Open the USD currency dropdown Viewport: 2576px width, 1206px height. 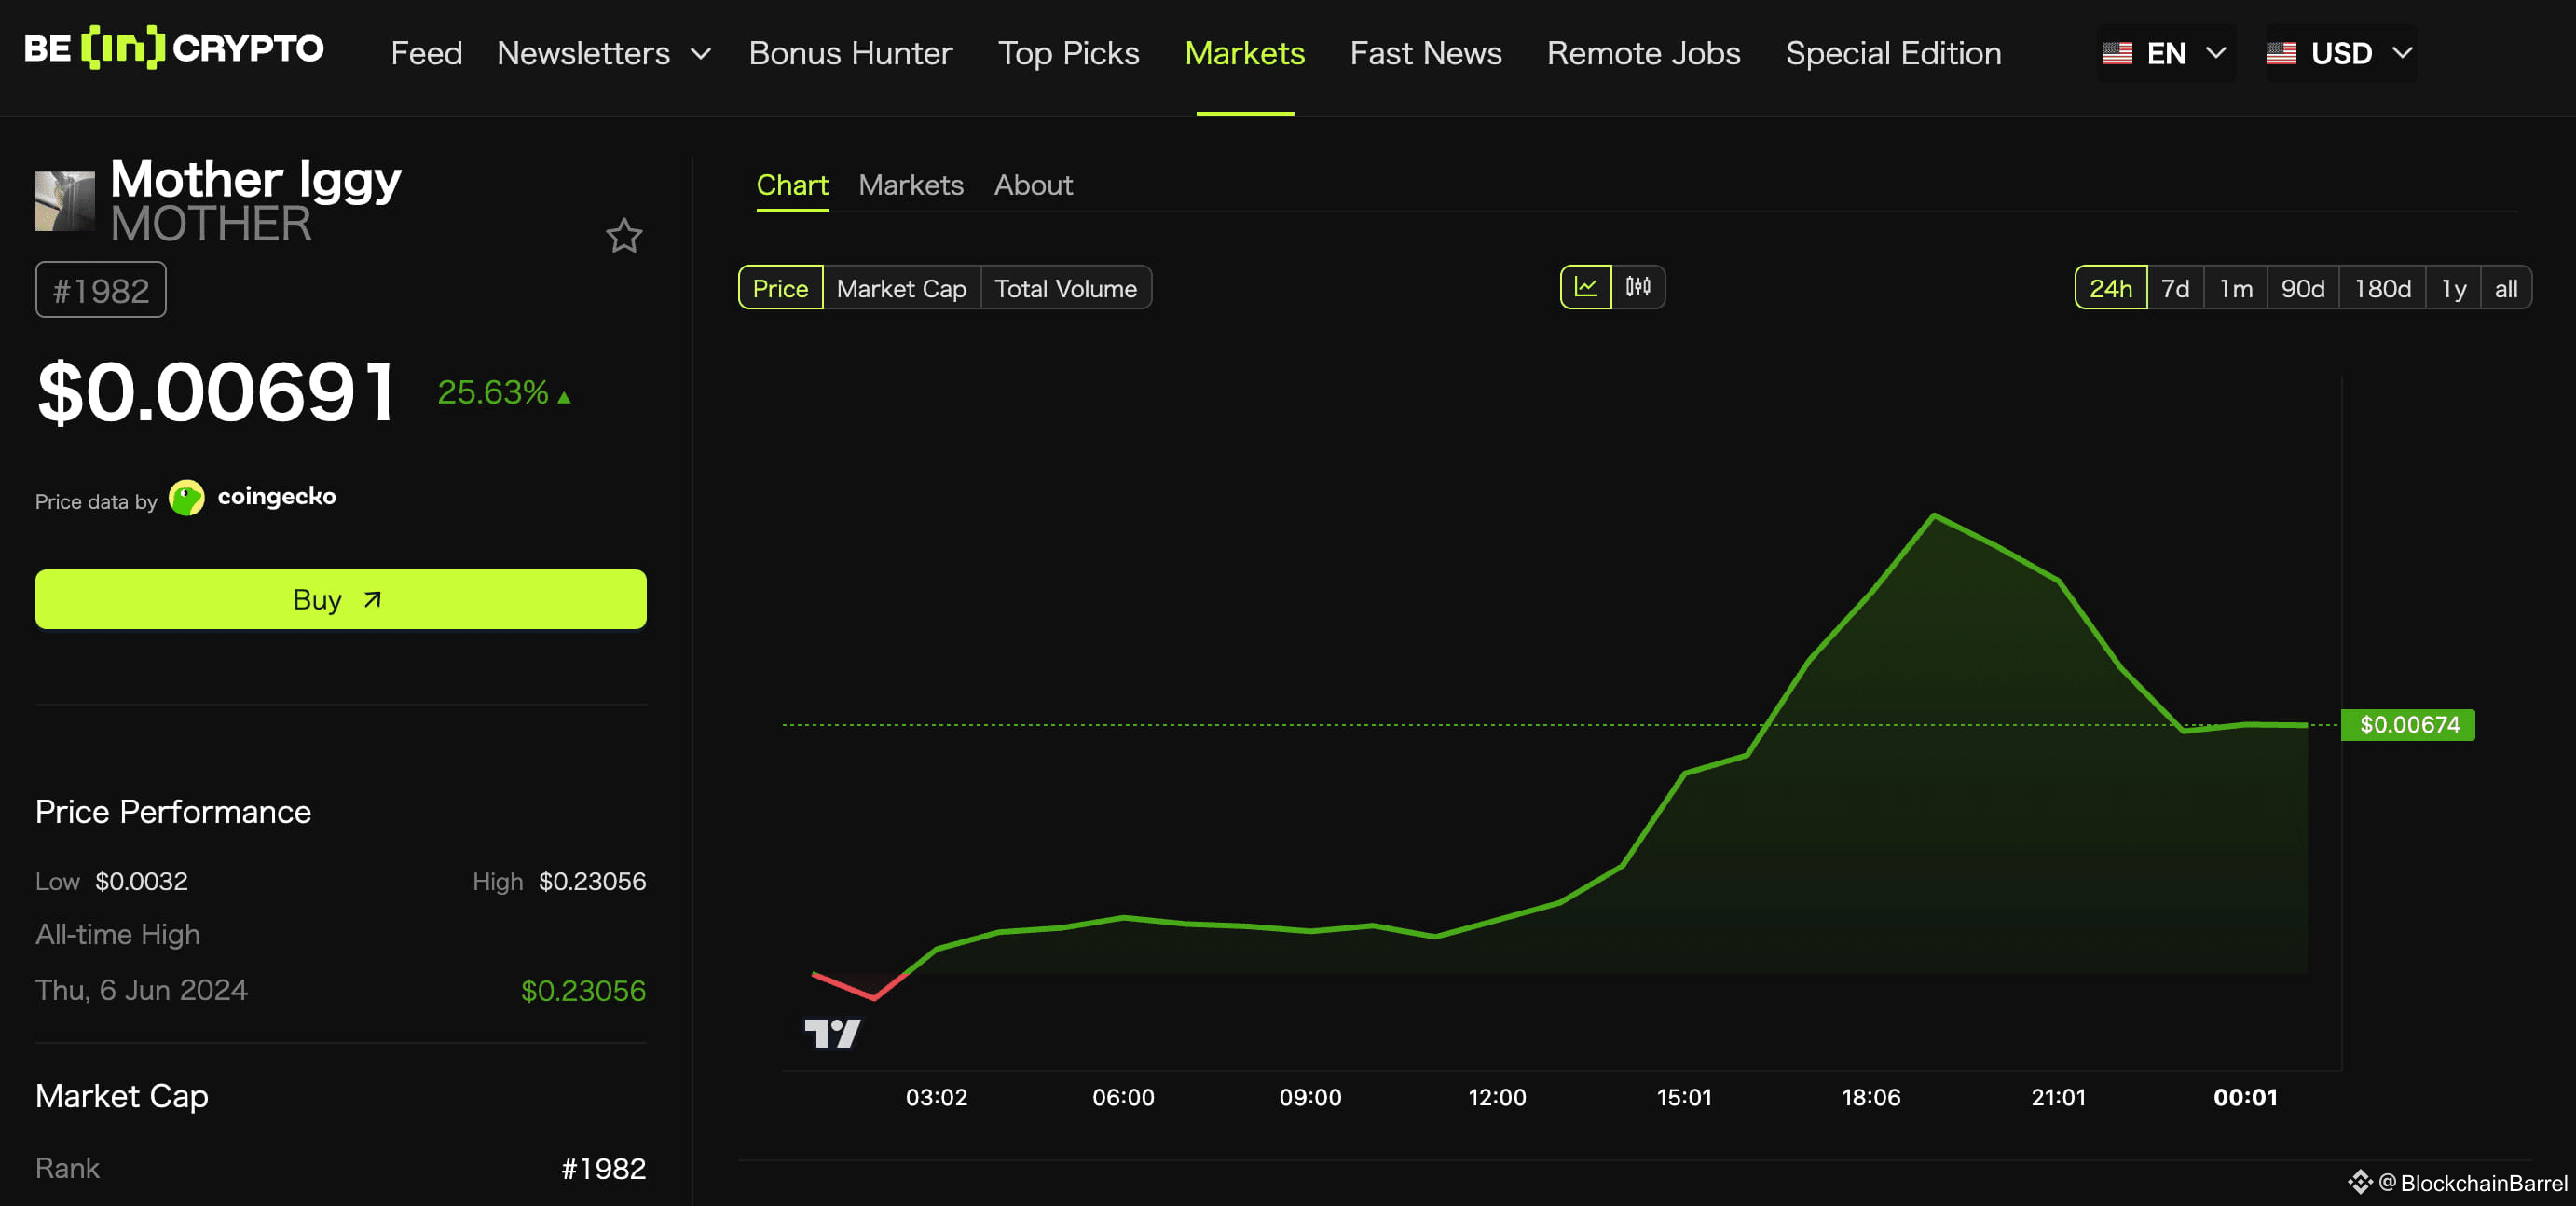pos(2340,53)
